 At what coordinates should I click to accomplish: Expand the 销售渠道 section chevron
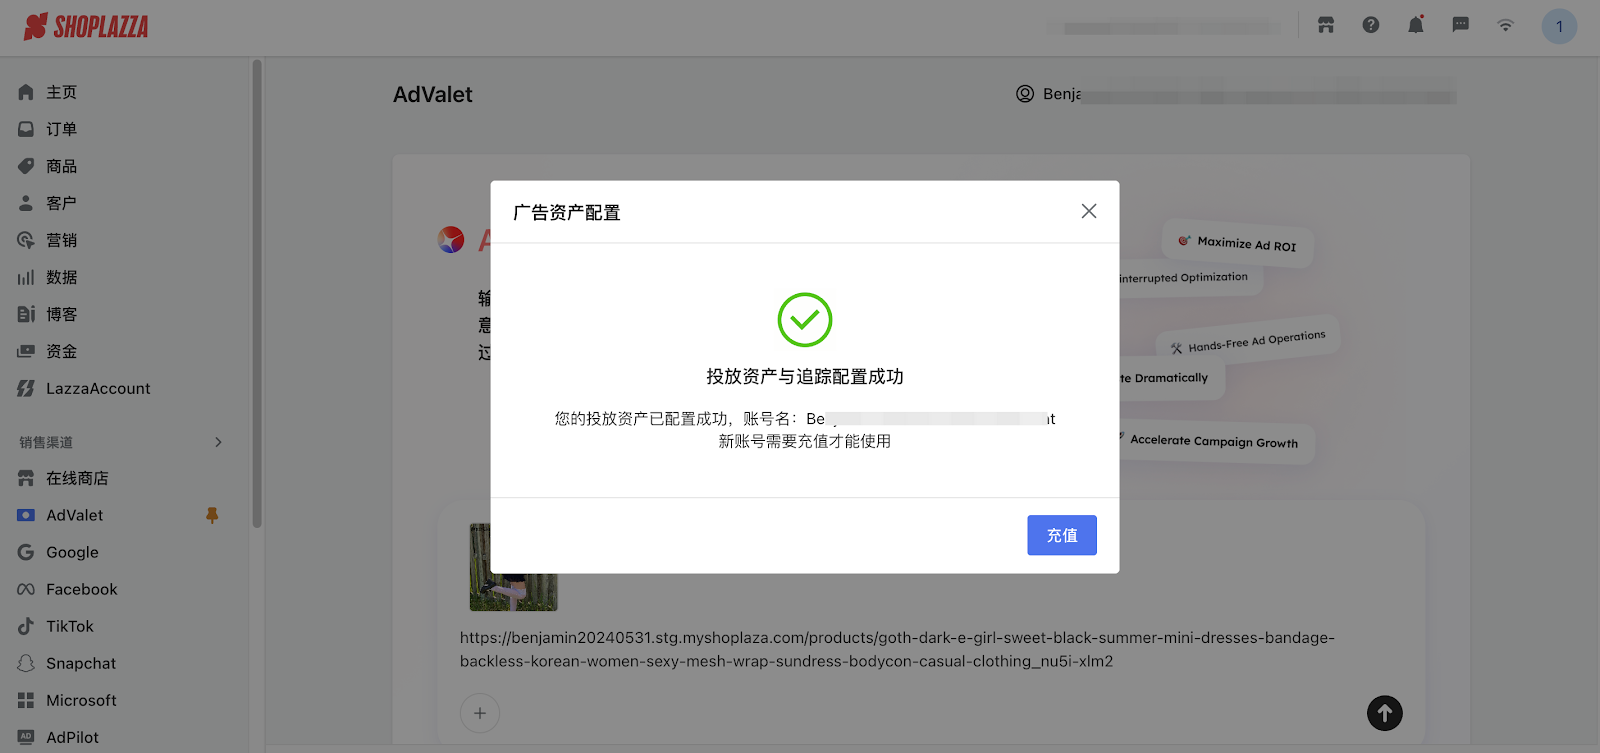[218, 442]
